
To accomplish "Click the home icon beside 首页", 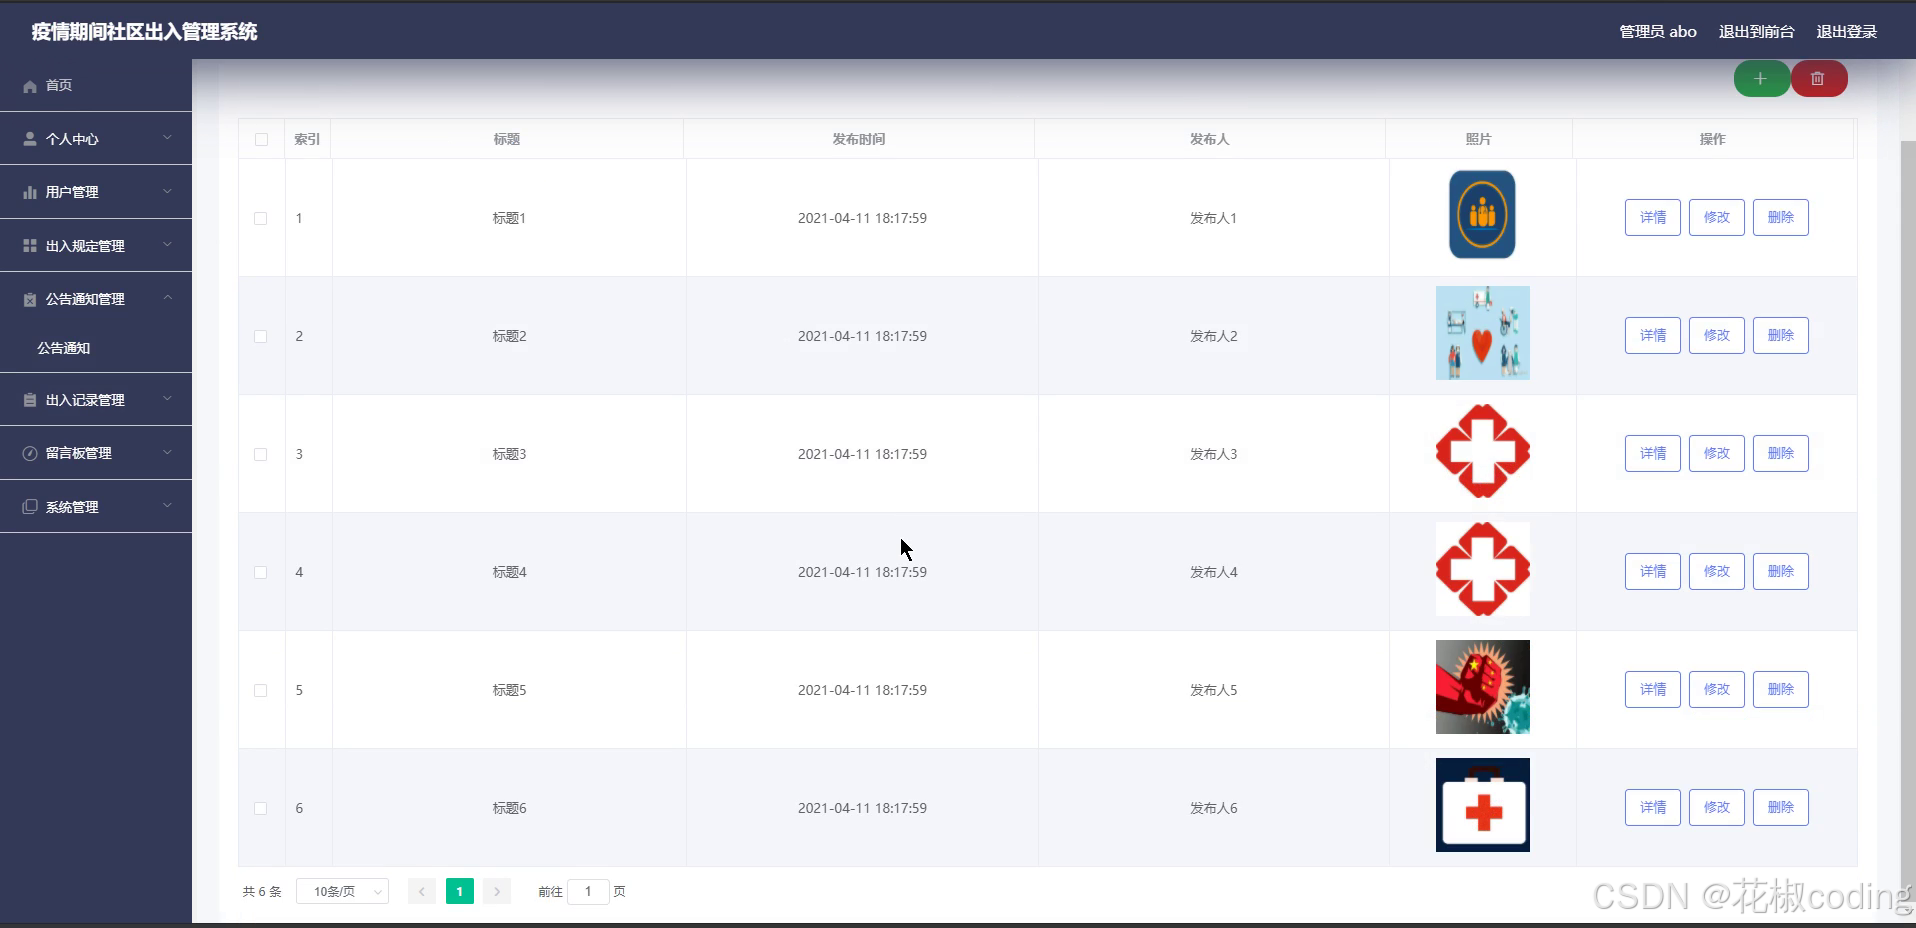I will 30,86.
